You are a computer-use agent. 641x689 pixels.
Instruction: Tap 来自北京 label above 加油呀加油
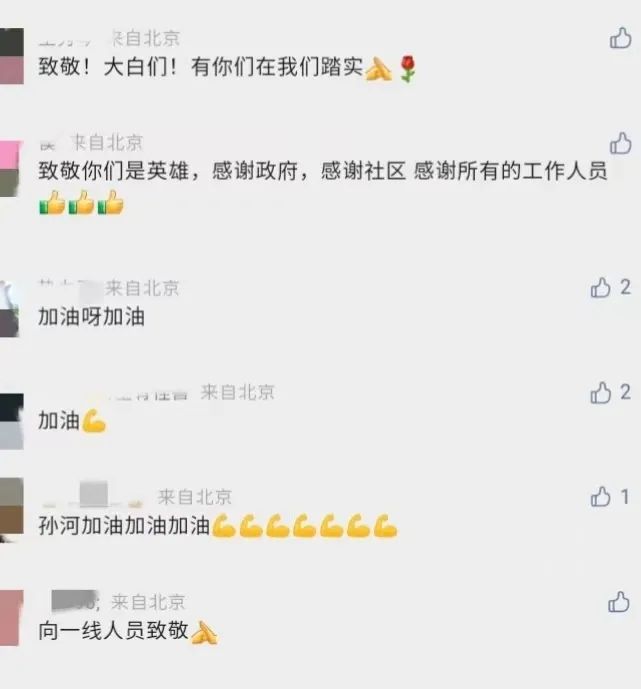tap(142, 288)
